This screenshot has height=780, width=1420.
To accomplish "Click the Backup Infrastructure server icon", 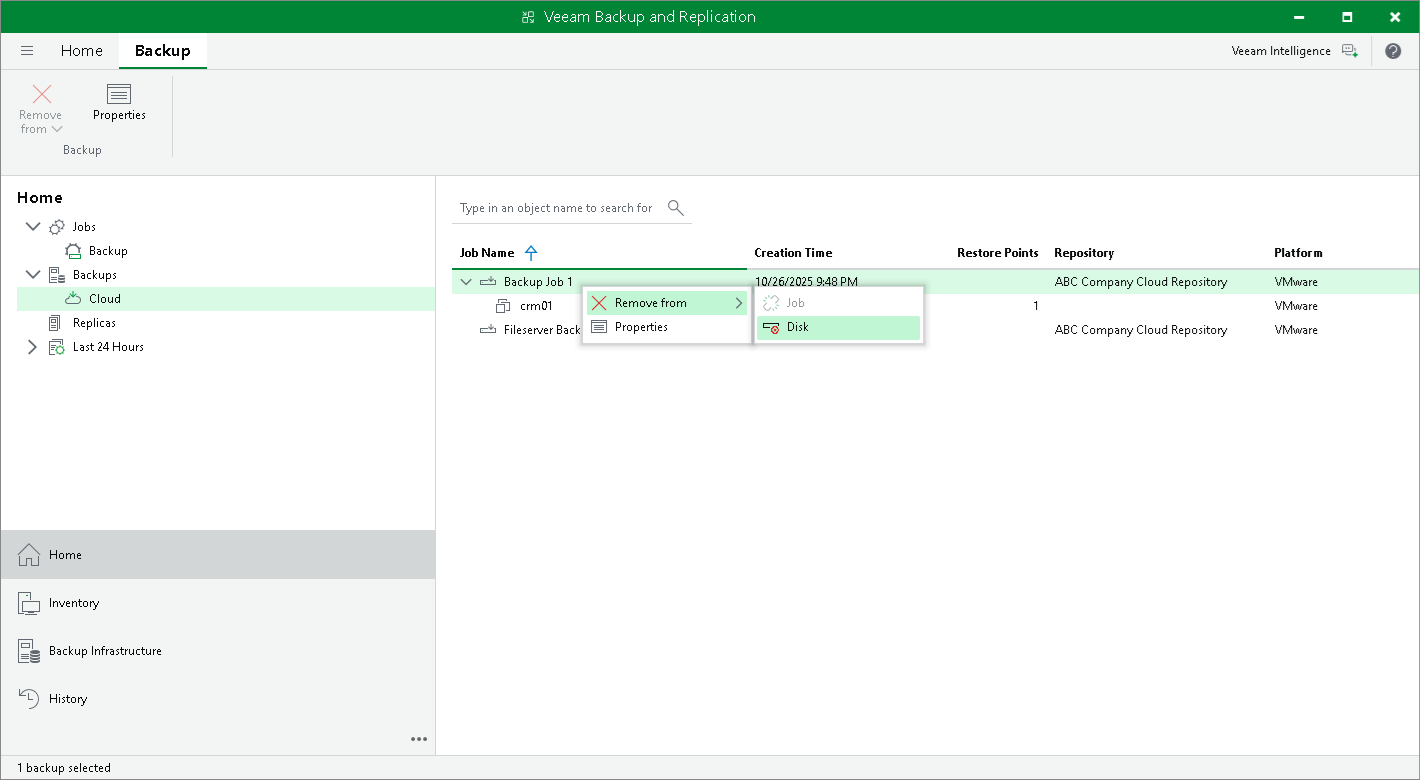I will click(x=29, y=651).
